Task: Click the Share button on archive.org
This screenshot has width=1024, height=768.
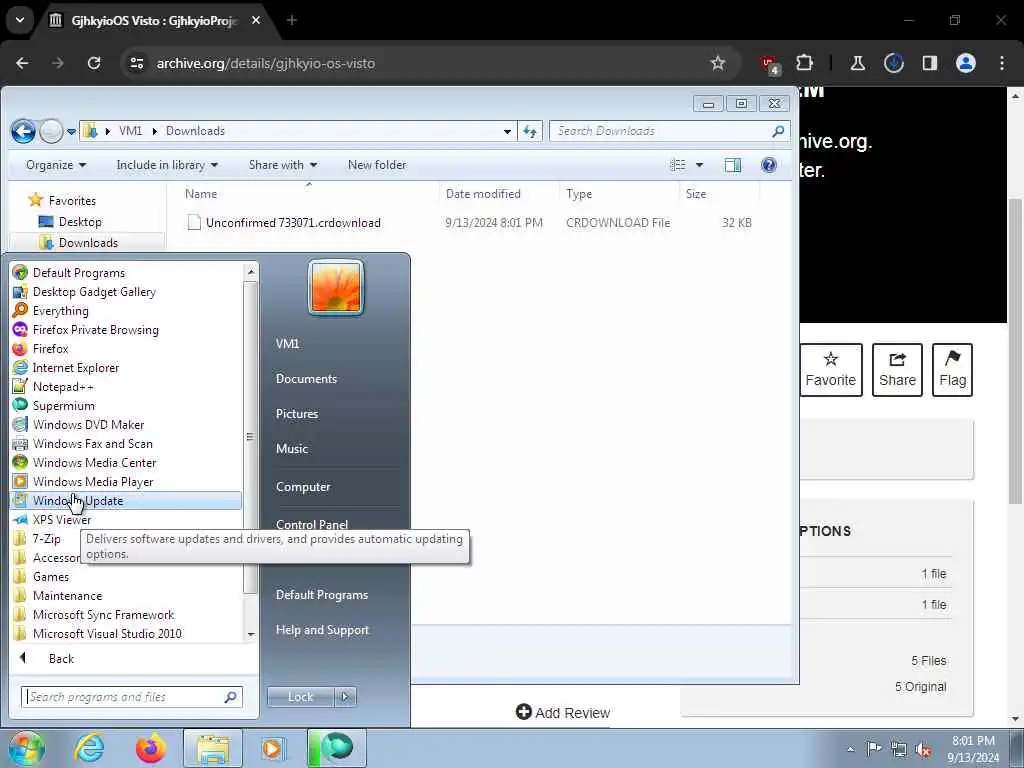Action: pos(897,370)
